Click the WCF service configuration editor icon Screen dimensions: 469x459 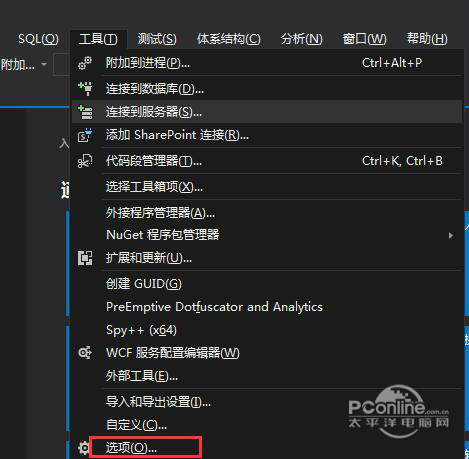click(x=85, y=353)
